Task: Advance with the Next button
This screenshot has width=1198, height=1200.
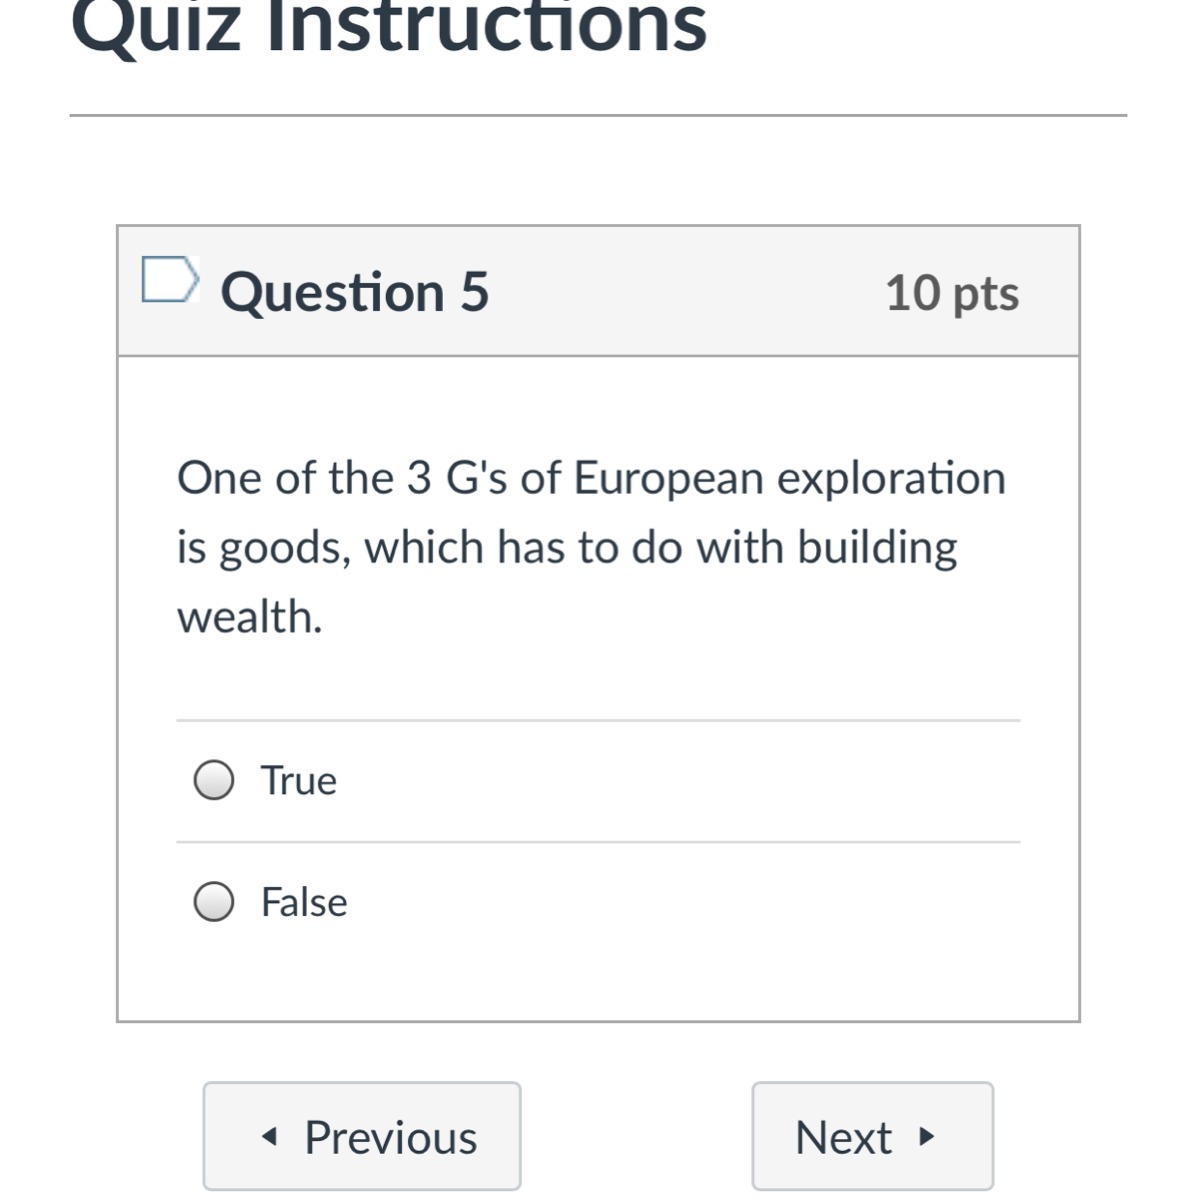Action: pos(872,1136)
